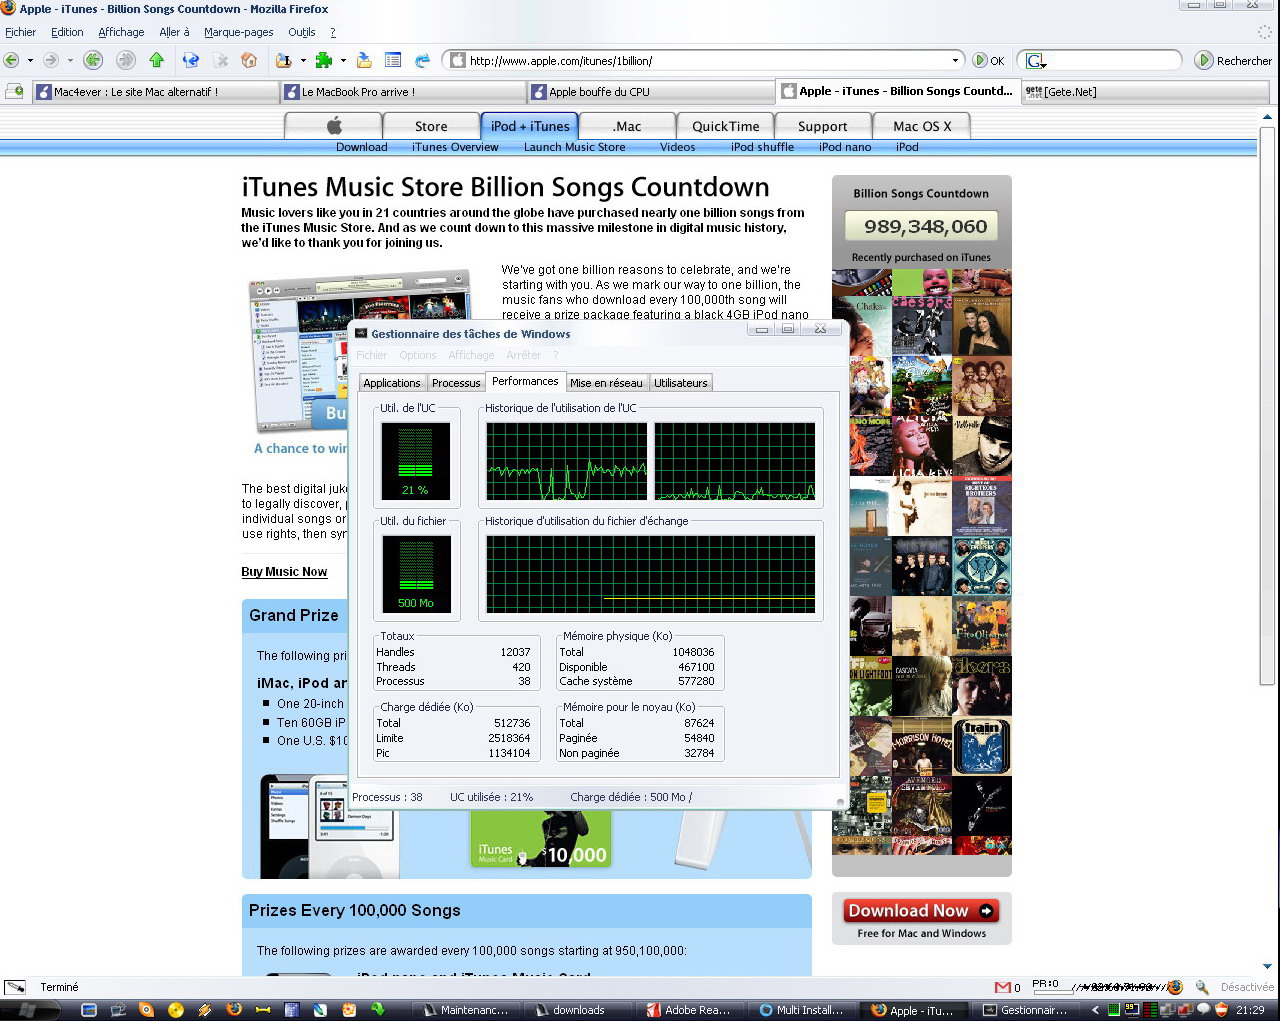Viewport: 1280px width, 1021px height.
Task: Open the Affichage menu in Firefox
Action: tap(121, 32)
